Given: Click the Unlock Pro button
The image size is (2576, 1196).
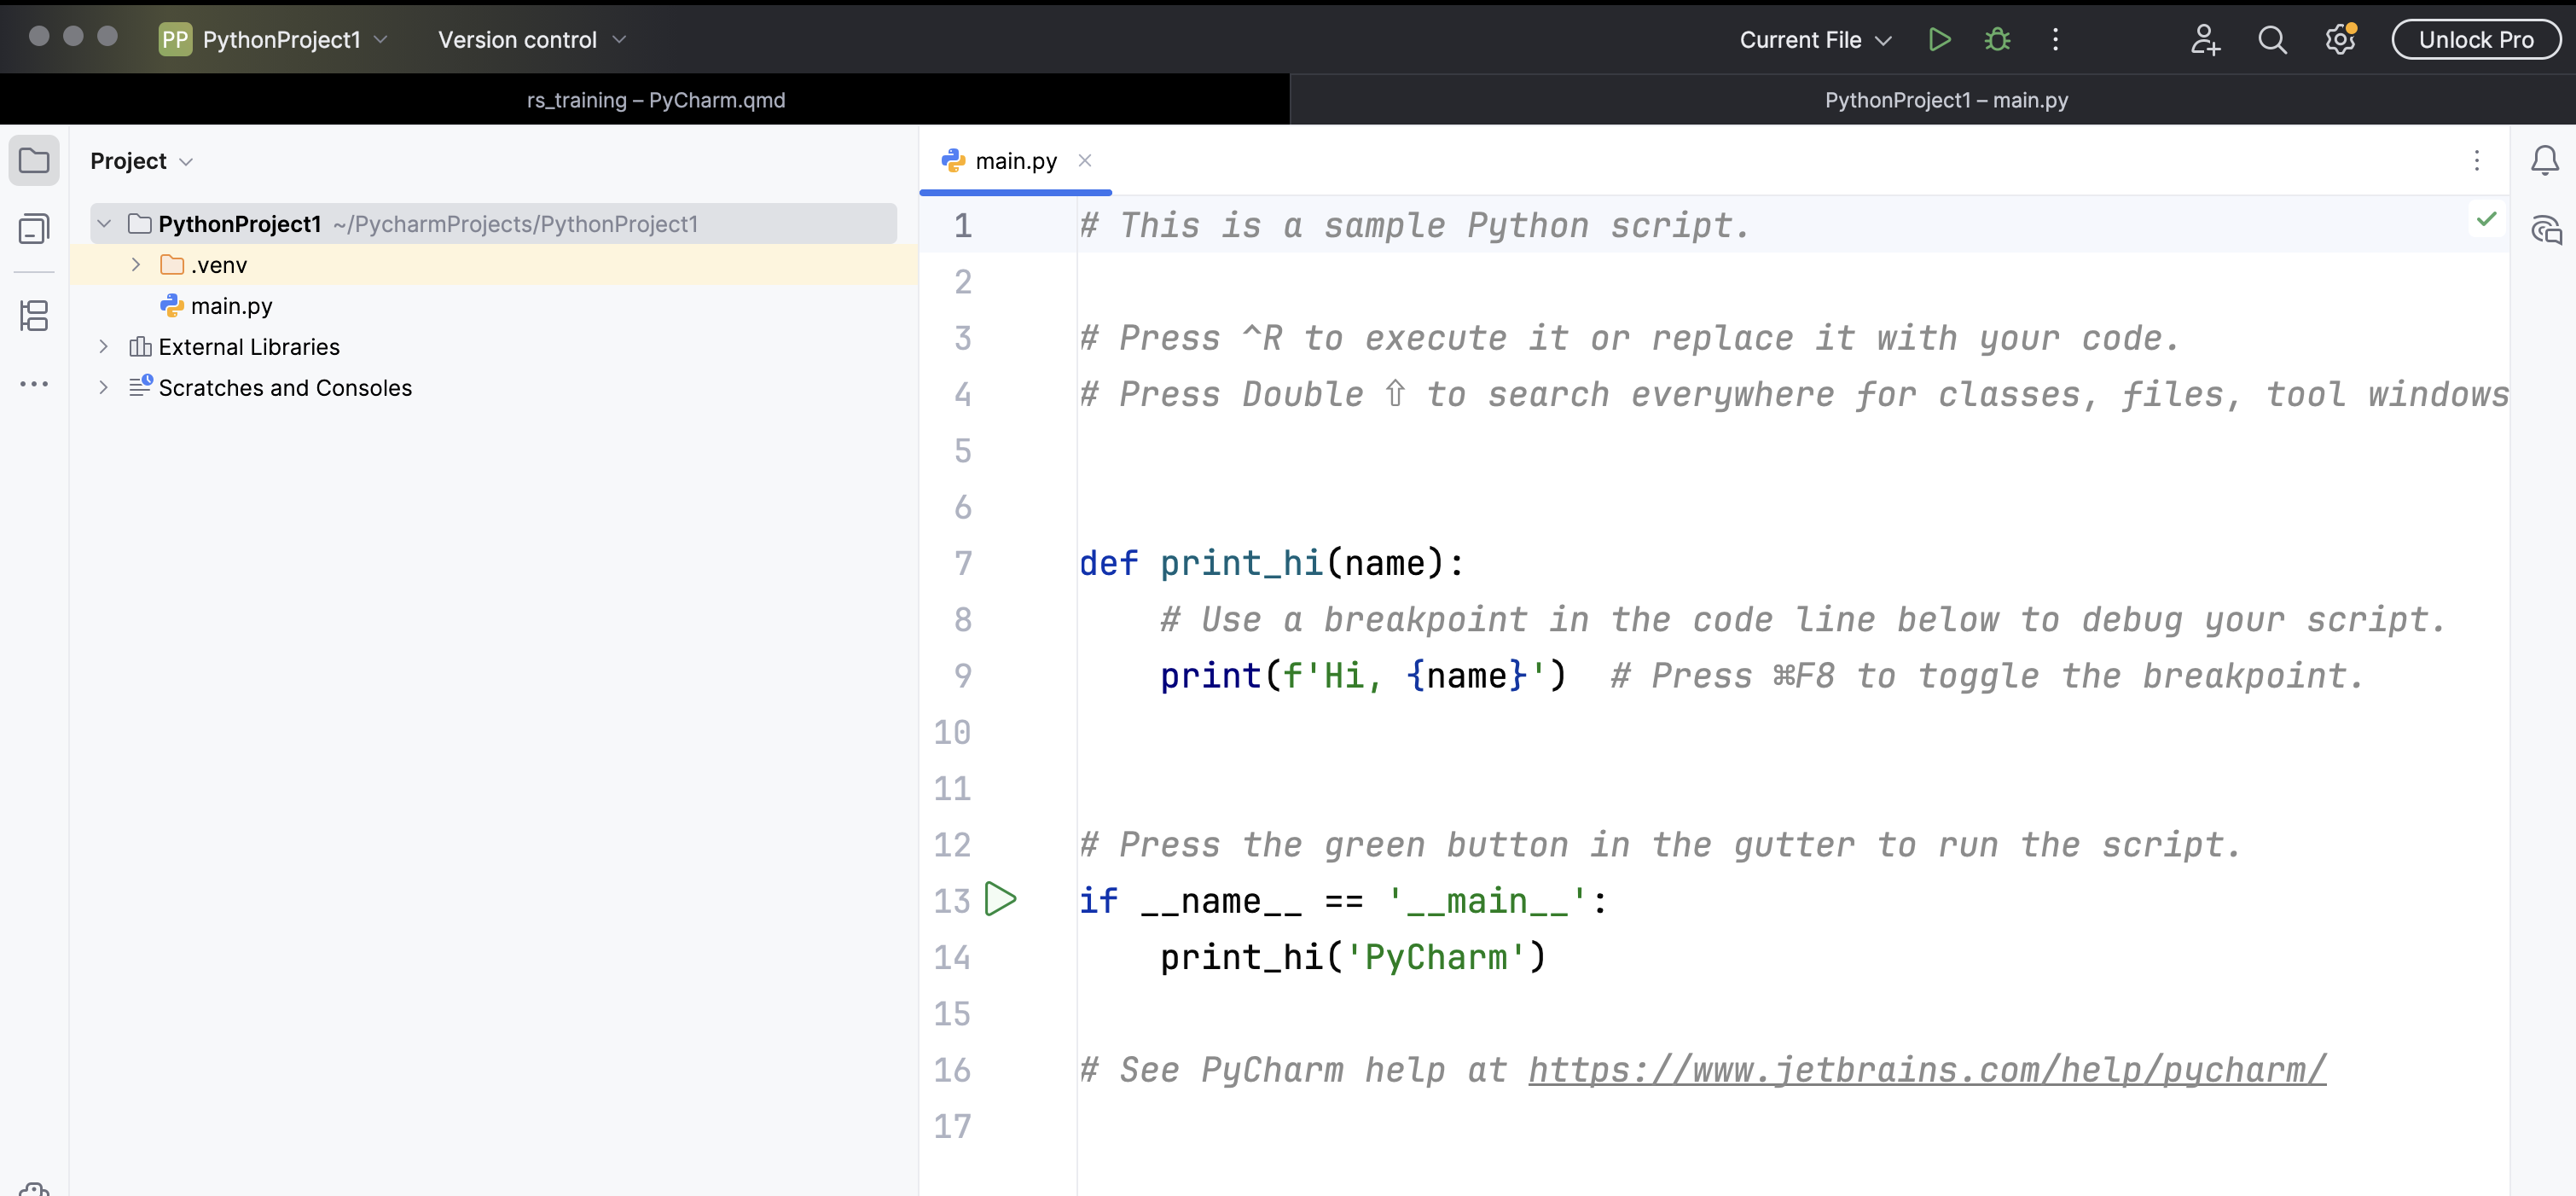Looking at the screenshot, I should [x=2475, y=40].
